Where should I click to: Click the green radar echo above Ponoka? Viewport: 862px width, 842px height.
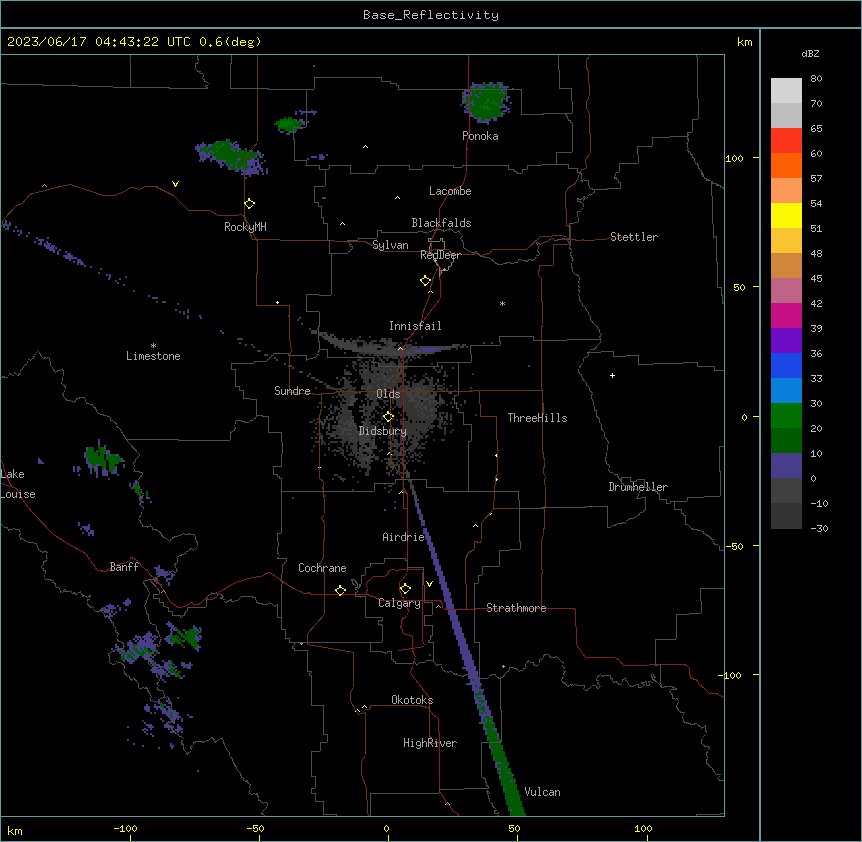[486, 102]
